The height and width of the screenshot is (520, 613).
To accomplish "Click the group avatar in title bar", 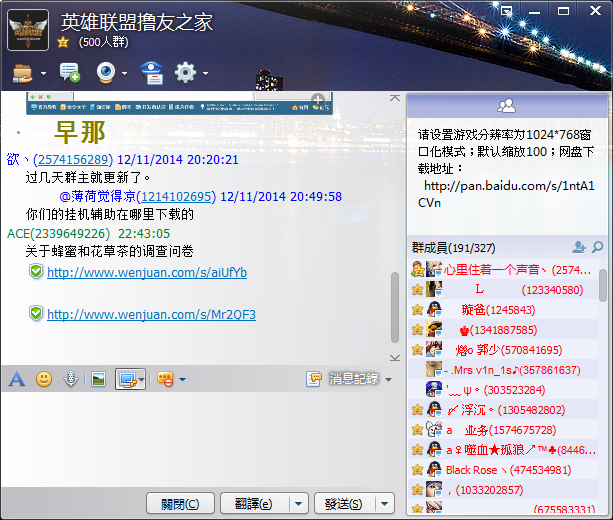I will point(28,30).
